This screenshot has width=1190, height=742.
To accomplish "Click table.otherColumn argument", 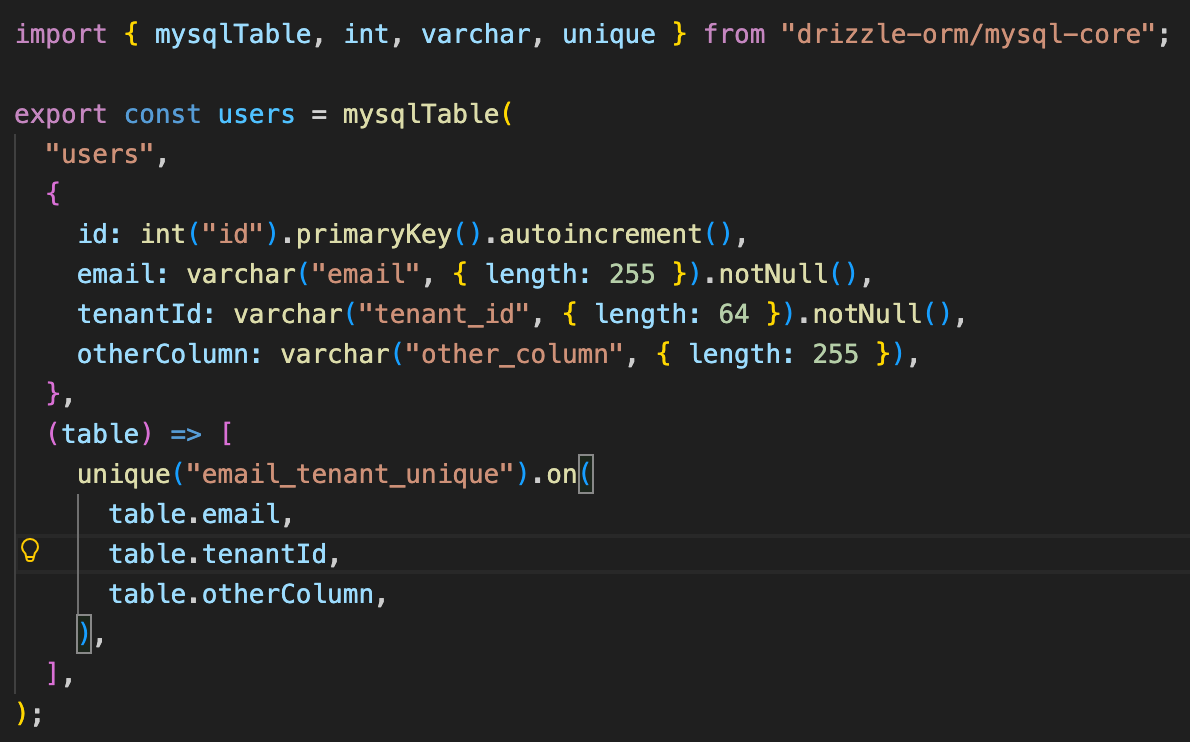I will pyautogui.click(x=242, y=594).
